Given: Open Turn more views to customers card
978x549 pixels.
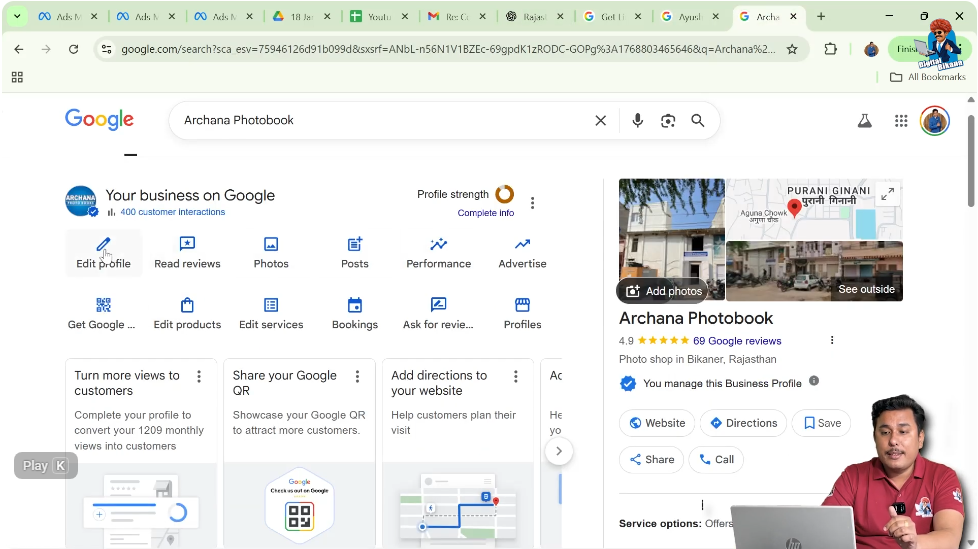Looking at the screenshot, I should [141, 454].
